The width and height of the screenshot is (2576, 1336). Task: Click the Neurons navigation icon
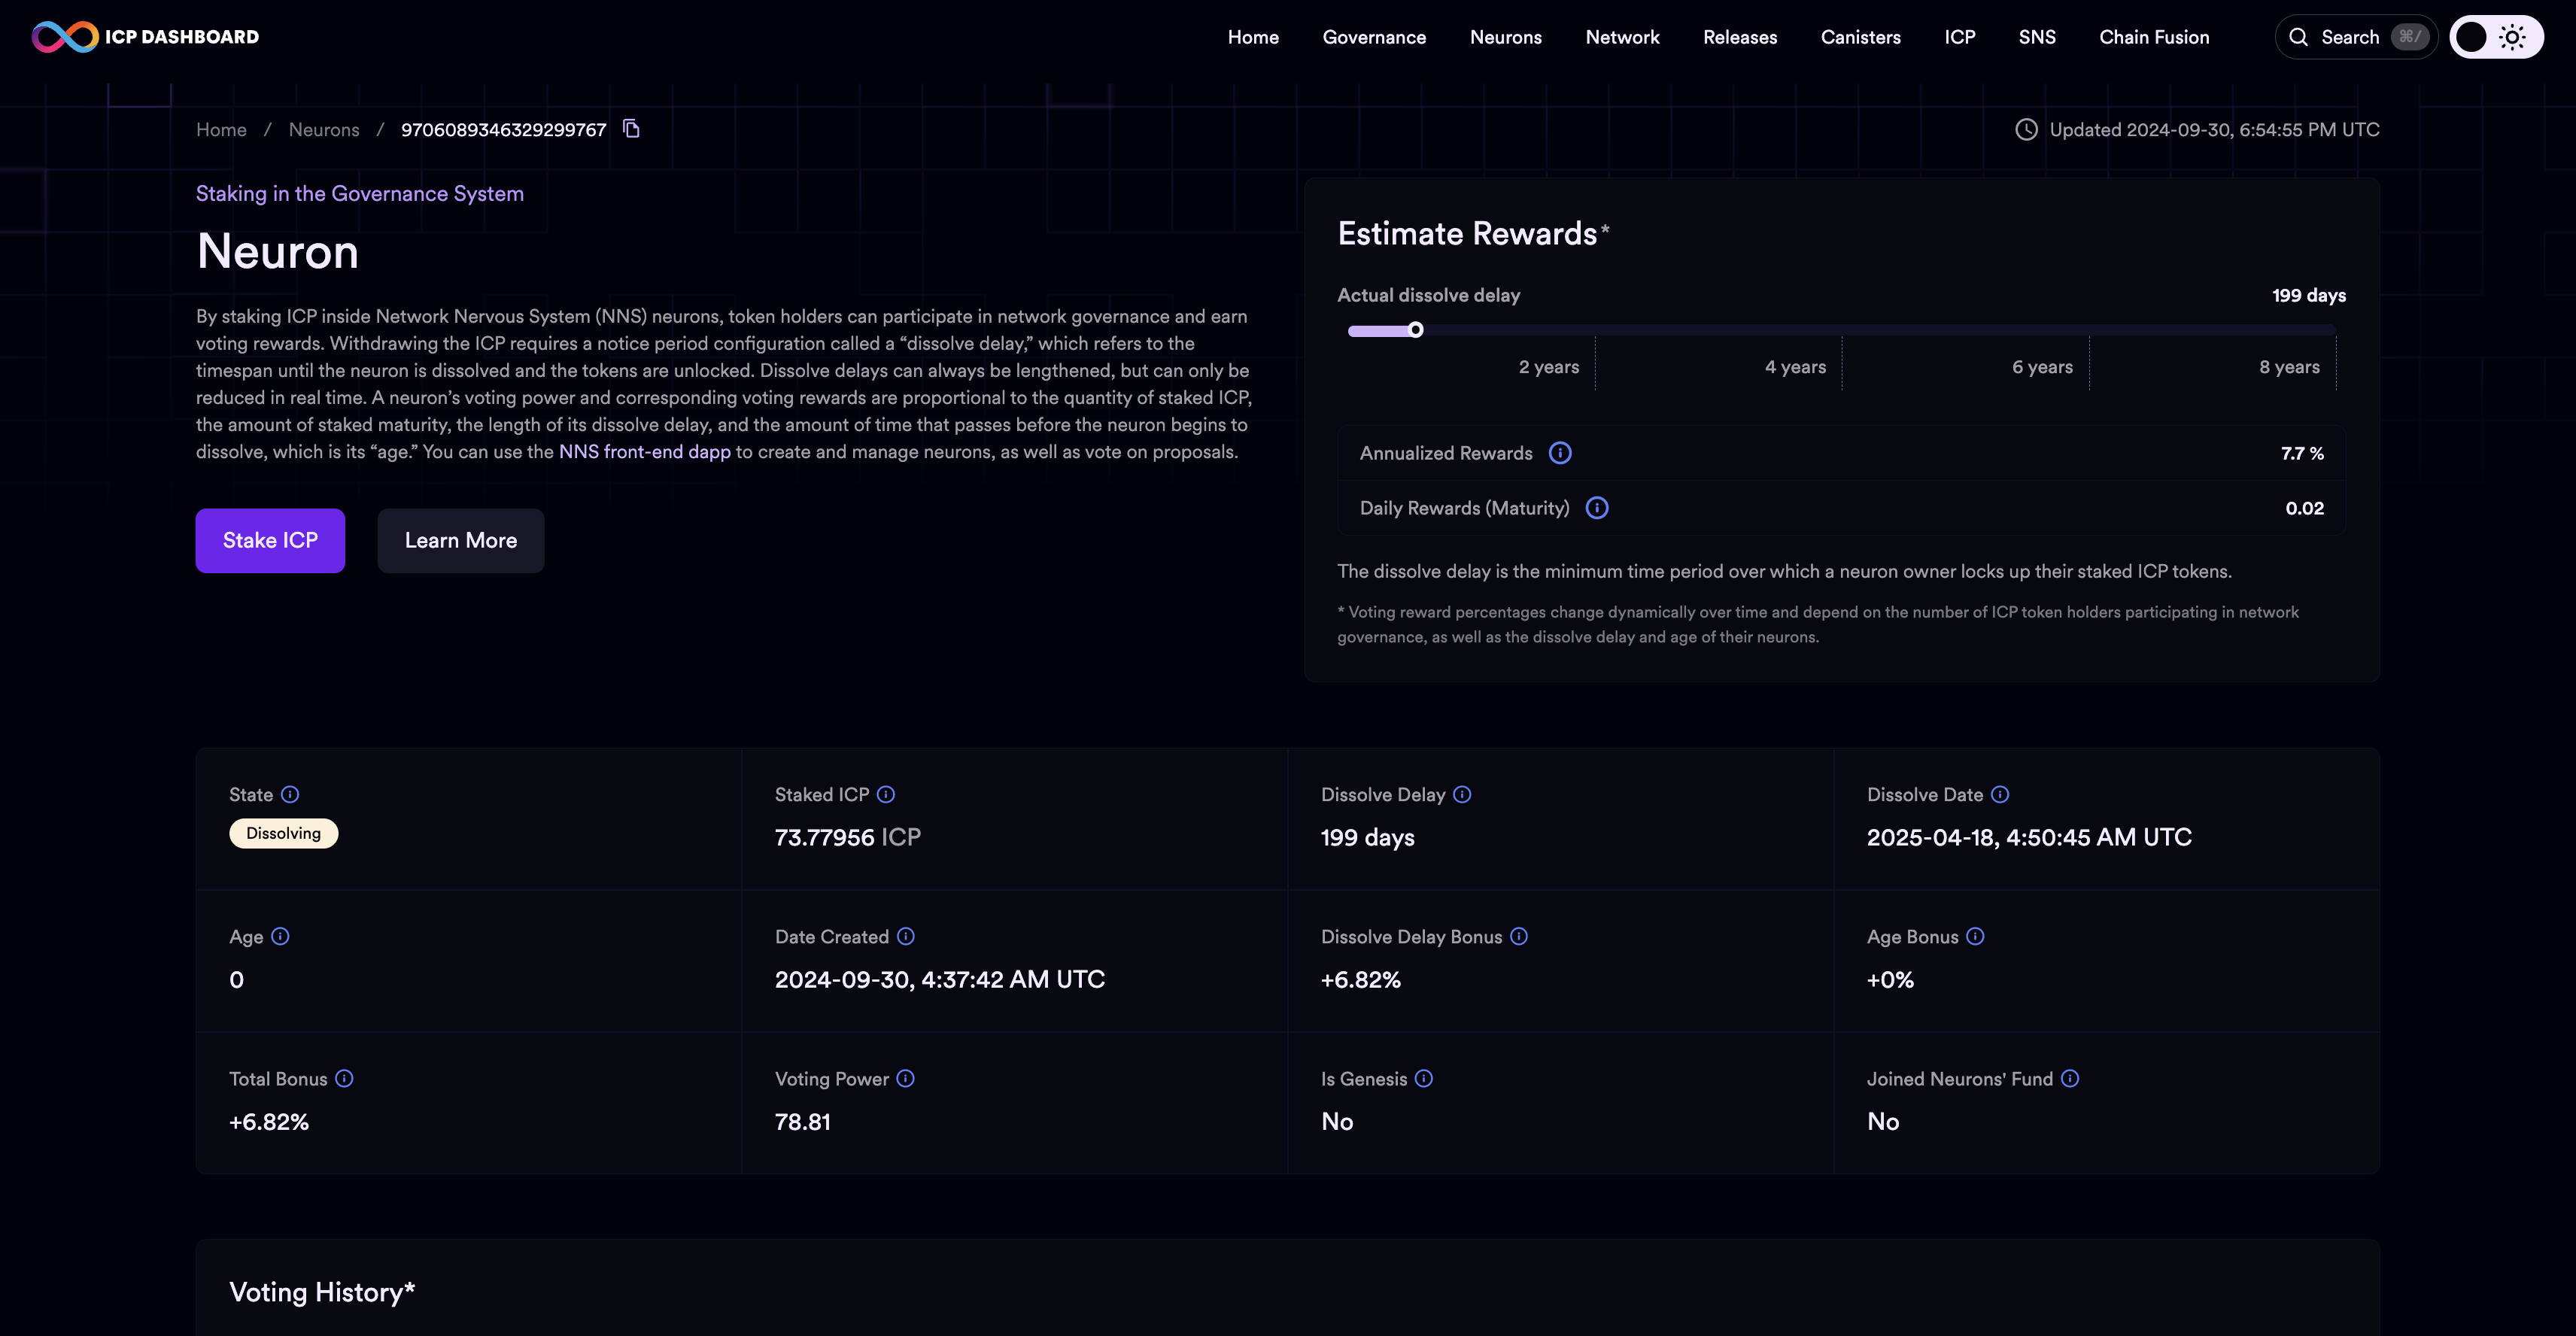coord(1506,36)
